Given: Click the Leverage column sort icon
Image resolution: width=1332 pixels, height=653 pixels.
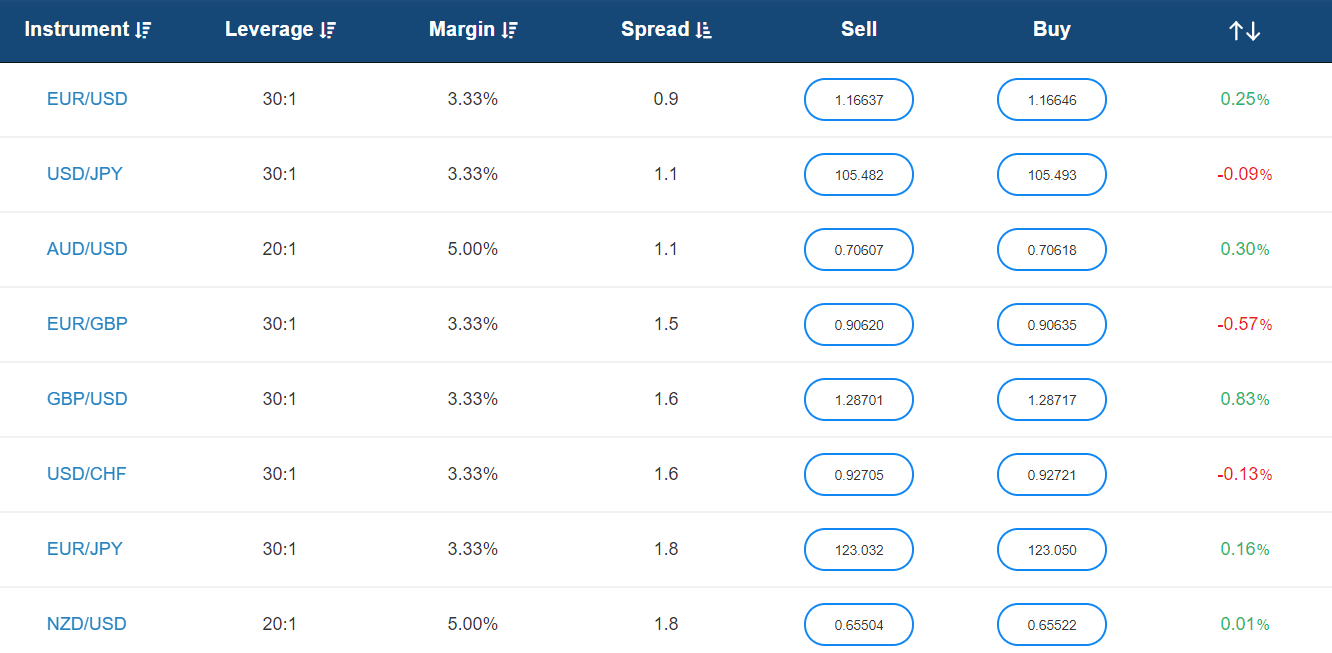Looking at the screenshot, I should coord(327,30).
